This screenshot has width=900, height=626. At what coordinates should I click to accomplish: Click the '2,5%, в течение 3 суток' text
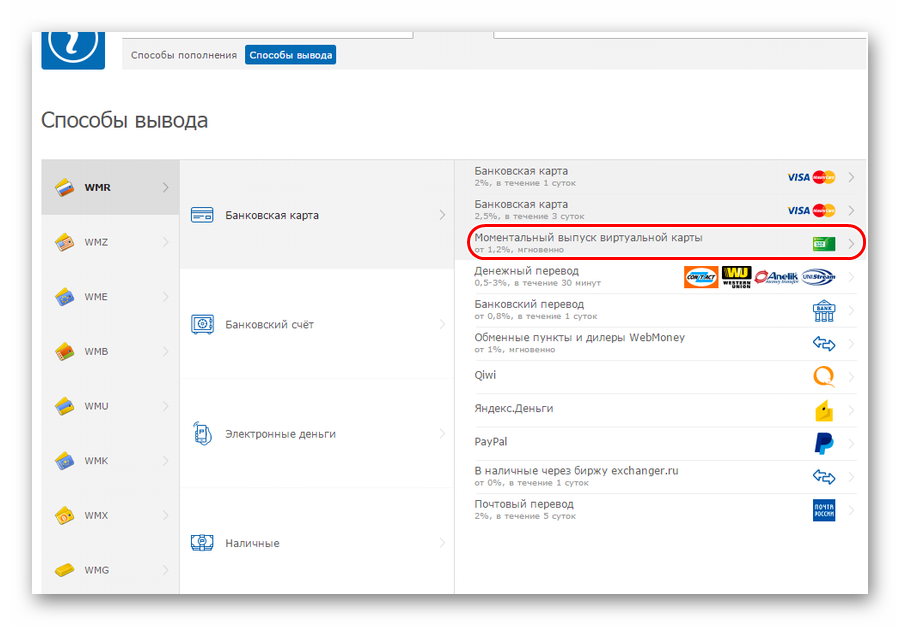pos(529,216)
